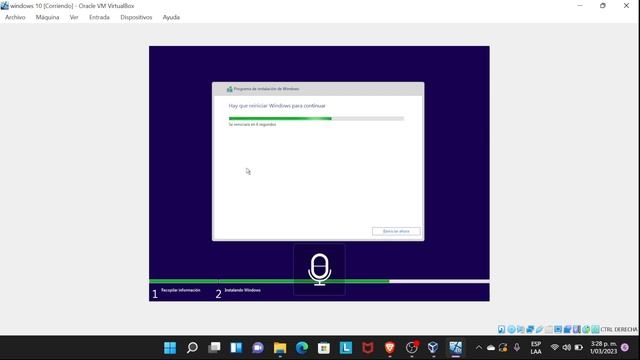Image resolution: width=640 pixels, height=360 pixels.
Task: Open the volume control tray icon
Action: pos(567,348)
